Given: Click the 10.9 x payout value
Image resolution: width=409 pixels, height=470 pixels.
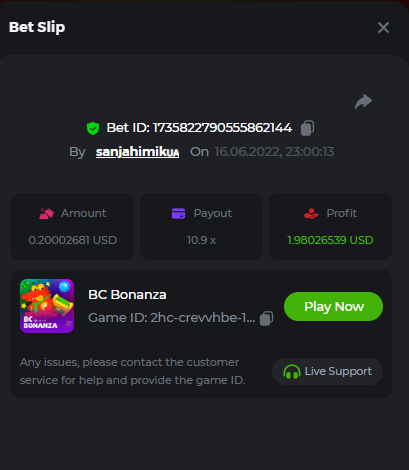Looking at the screenshot, I should click(x=201, y=240).
